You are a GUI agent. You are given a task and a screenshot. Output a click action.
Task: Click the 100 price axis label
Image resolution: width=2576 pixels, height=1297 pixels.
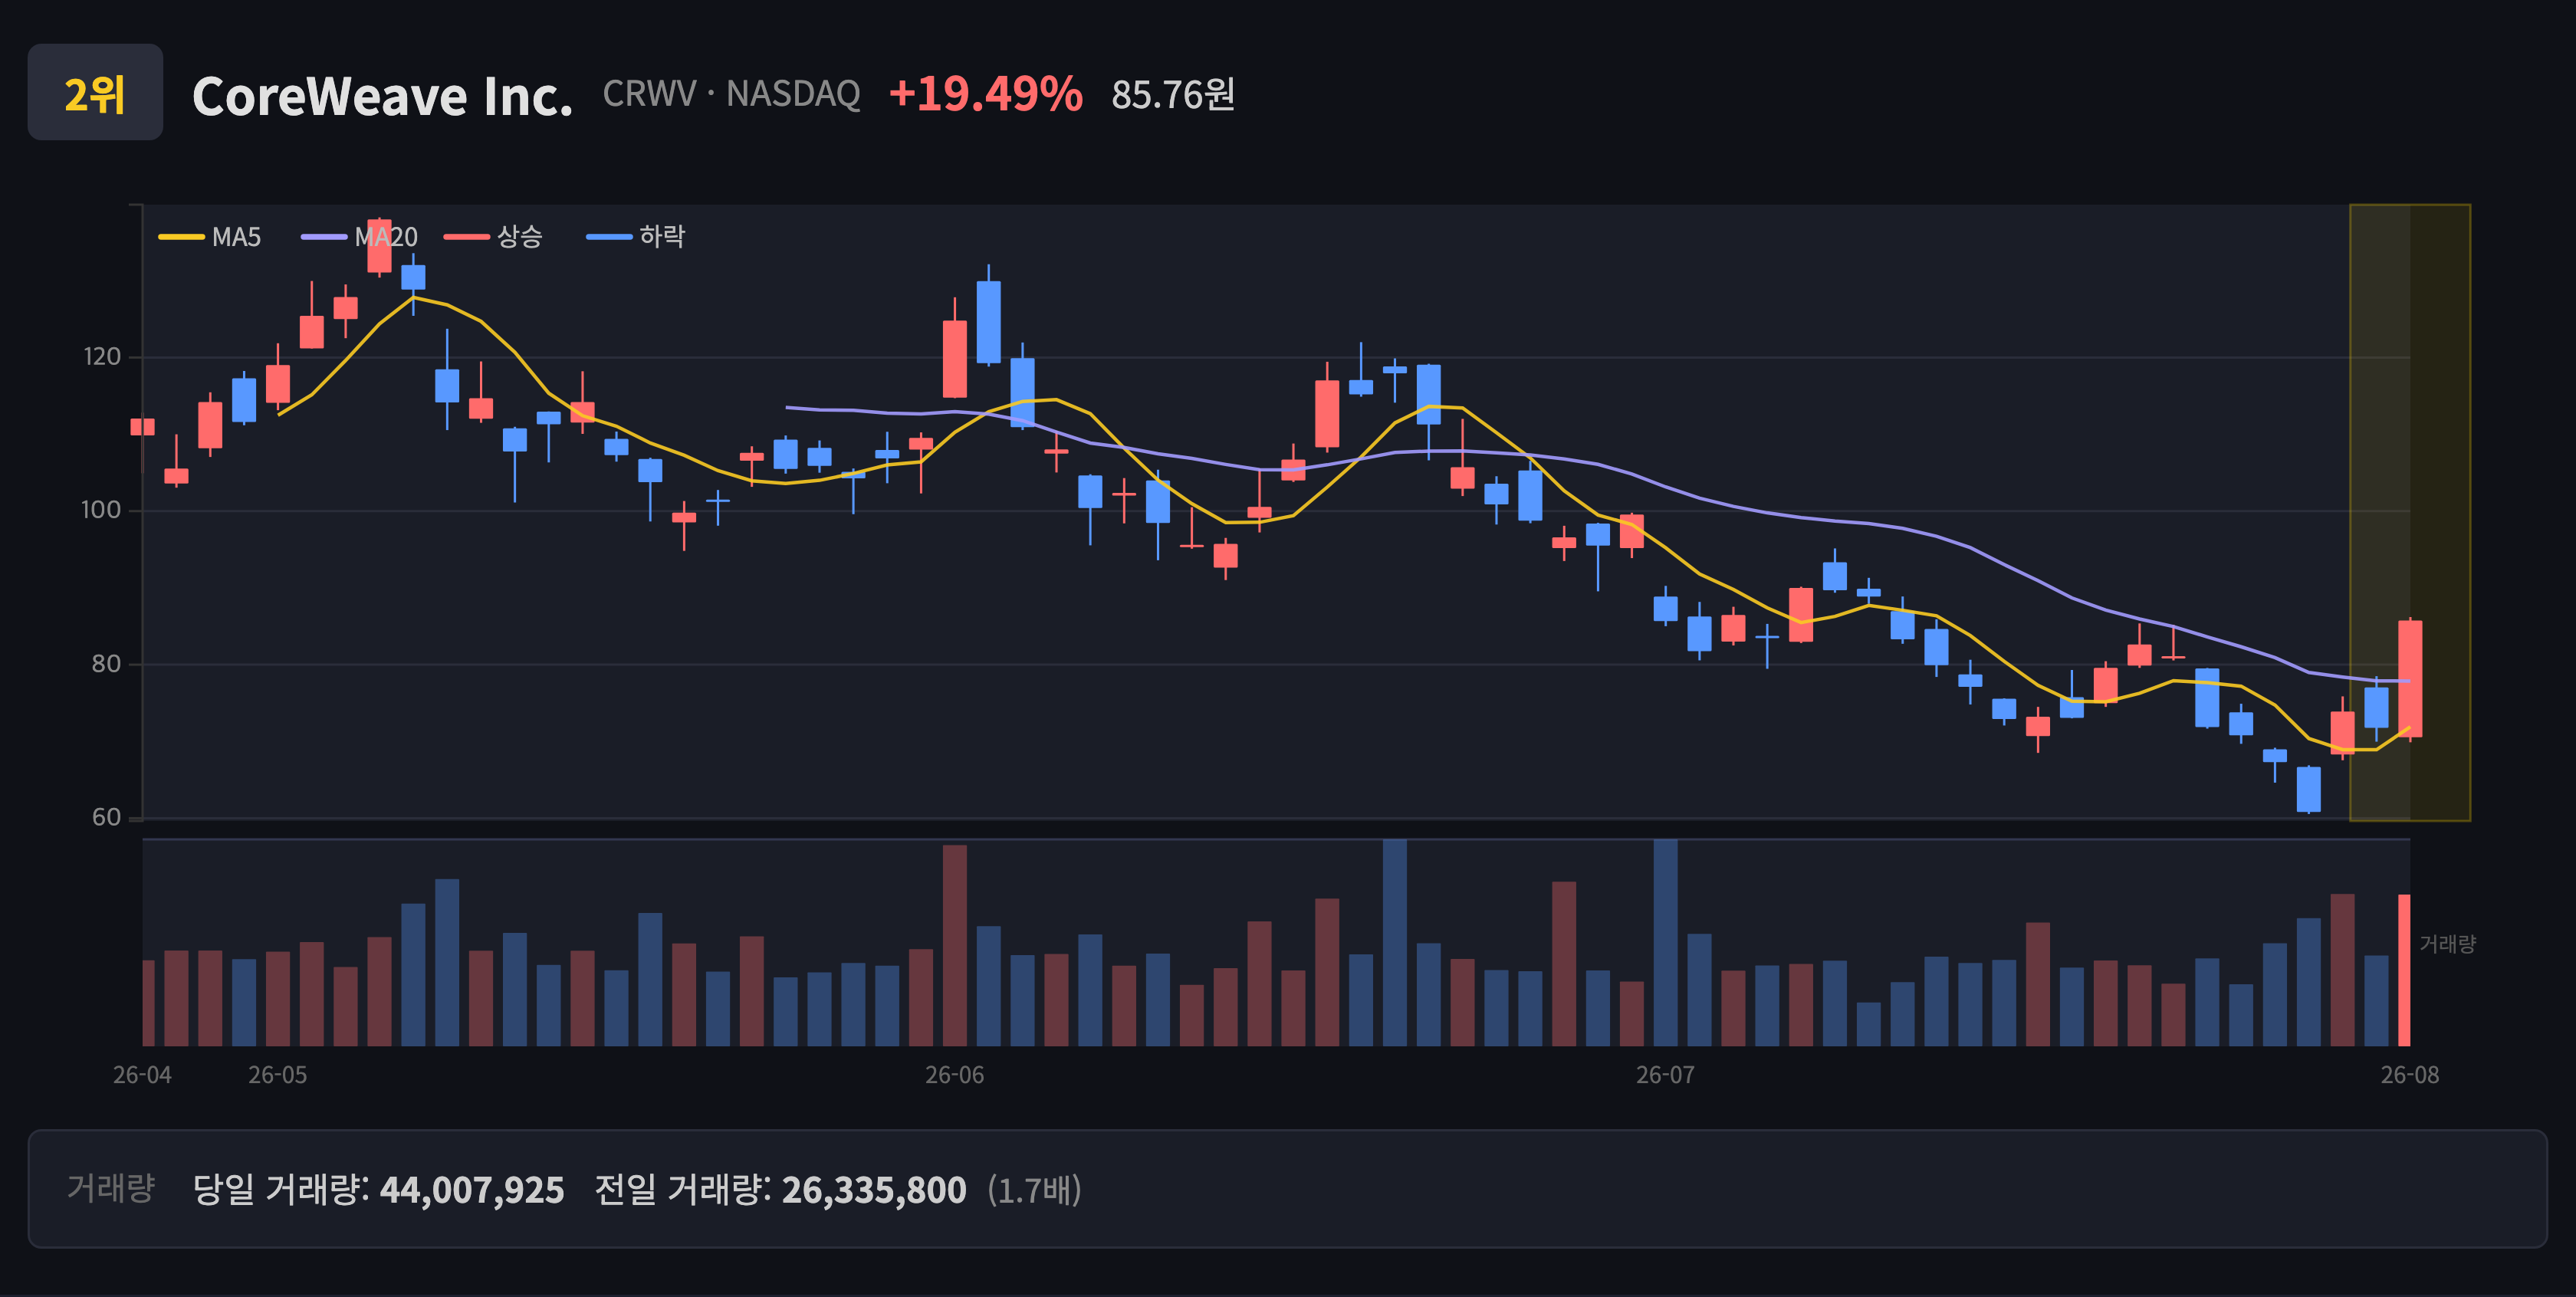tap(101, 510)
